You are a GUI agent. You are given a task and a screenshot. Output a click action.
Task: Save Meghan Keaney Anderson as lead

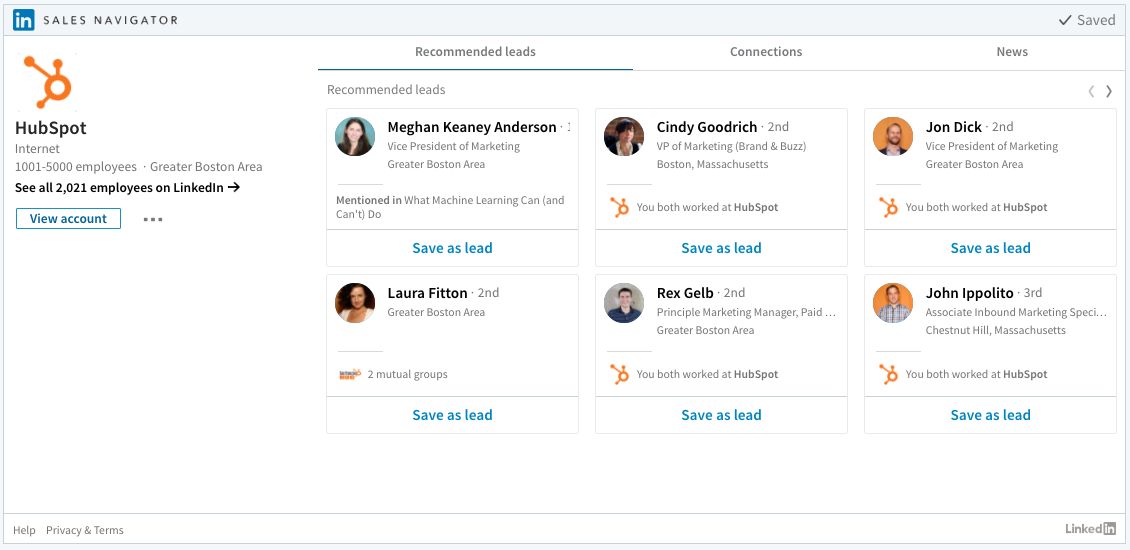pos(453,248)
